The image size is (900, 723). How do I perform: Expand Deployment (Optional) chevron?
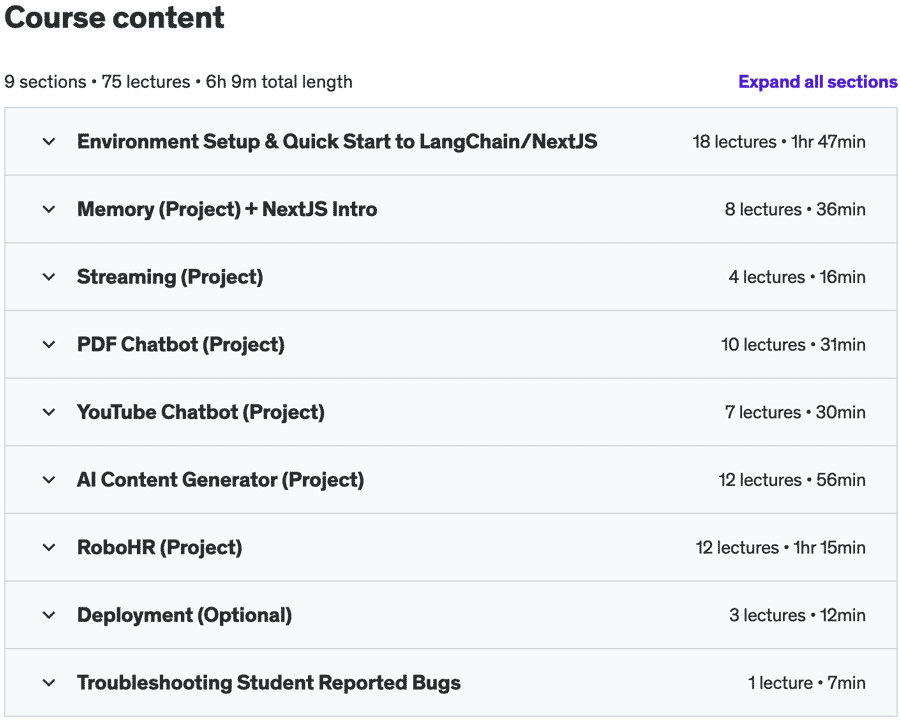pyautogui.click(x=49, y=615)
